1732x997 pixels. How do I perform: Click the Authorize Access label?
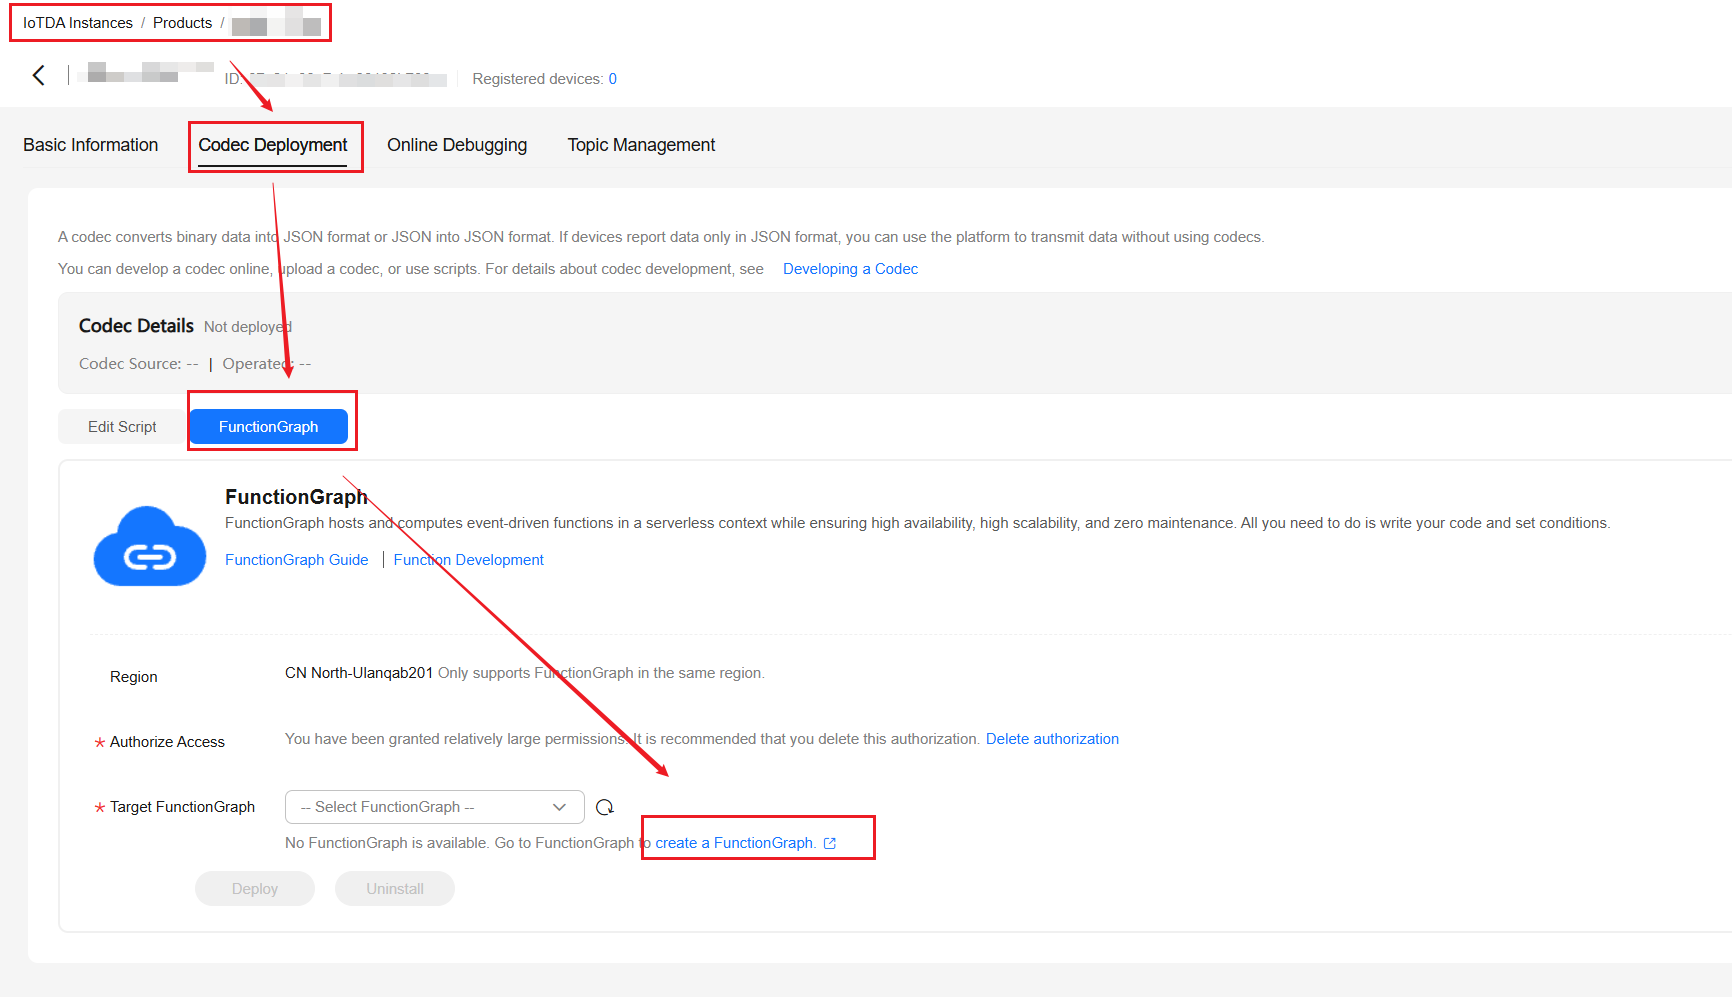167,742
